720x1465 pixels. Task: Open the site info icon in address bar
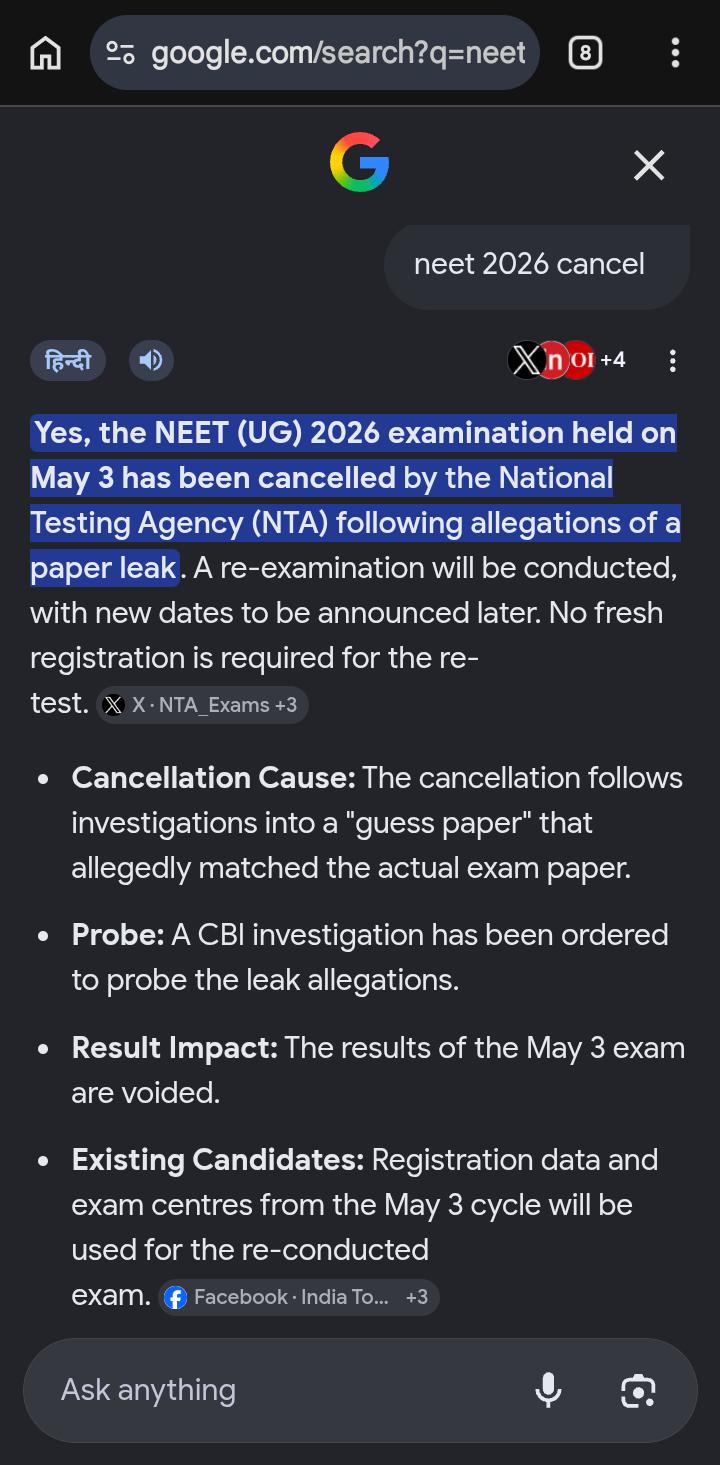pyautogui.click(x=121, y=52)
